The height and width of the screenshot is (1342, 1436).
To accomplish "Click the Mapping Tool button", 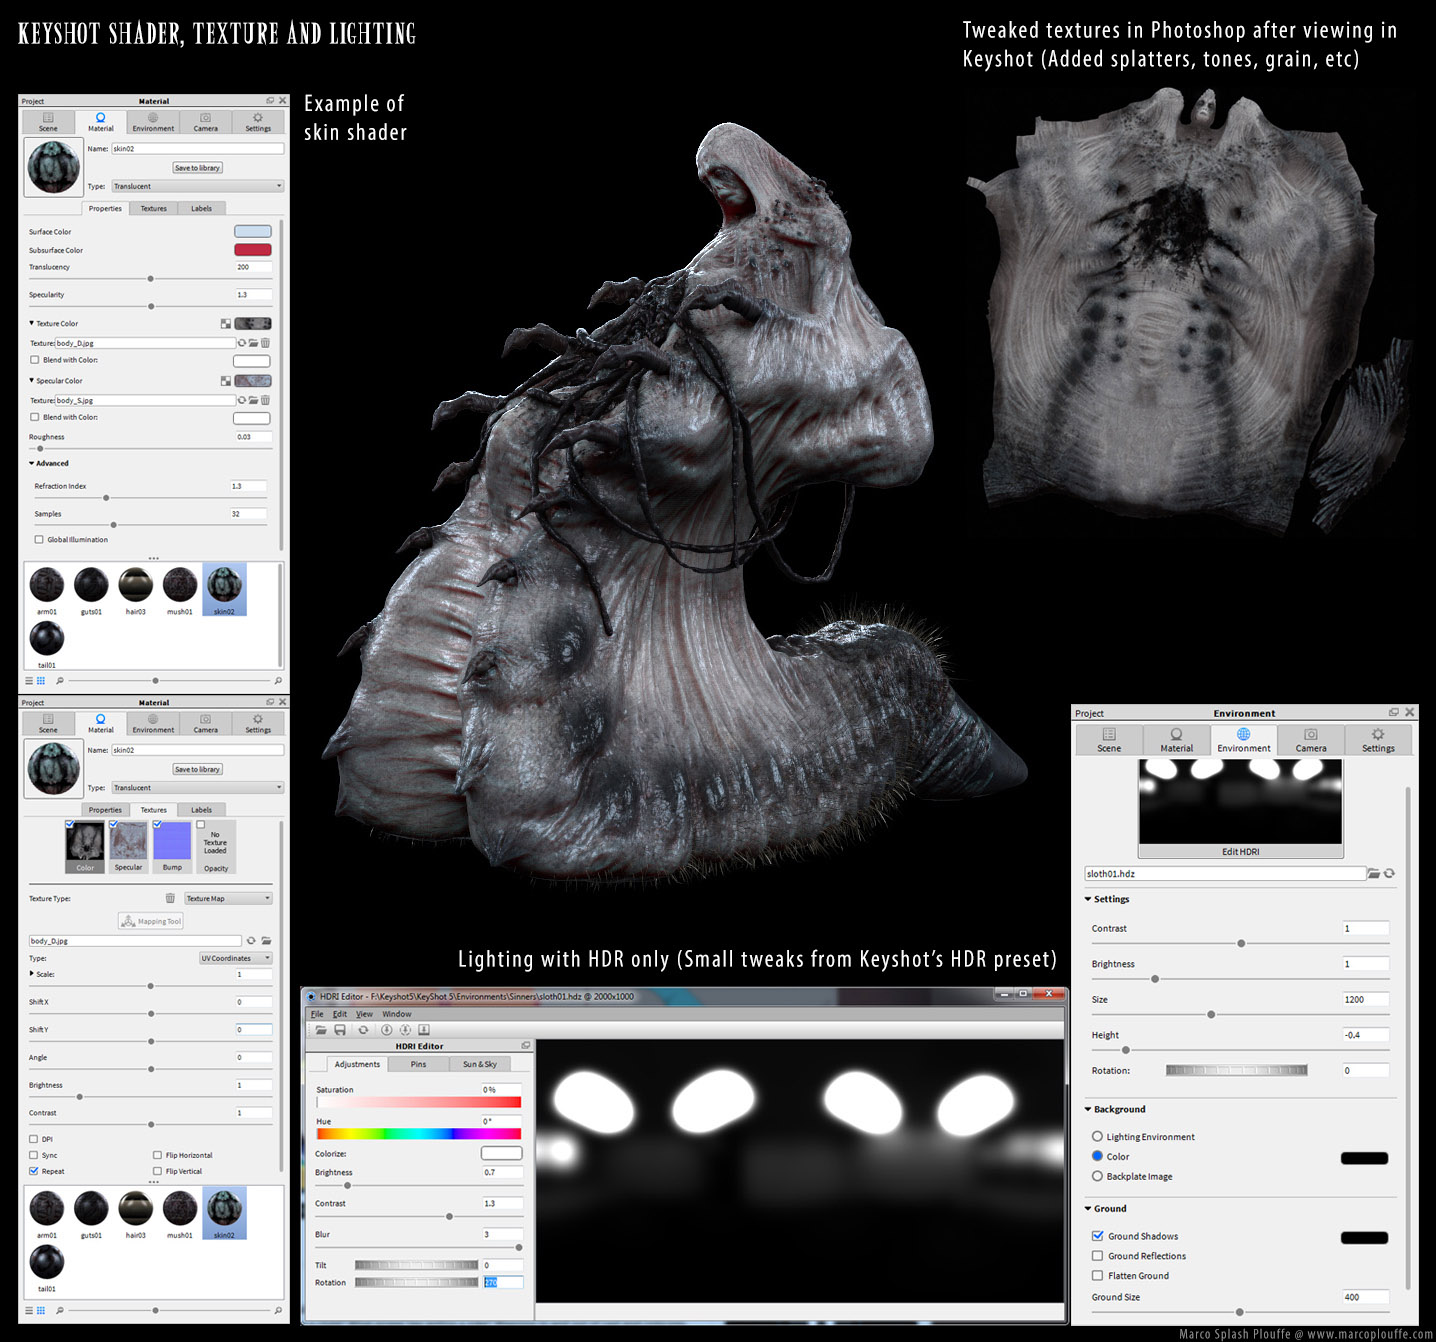I will (151, 921).
